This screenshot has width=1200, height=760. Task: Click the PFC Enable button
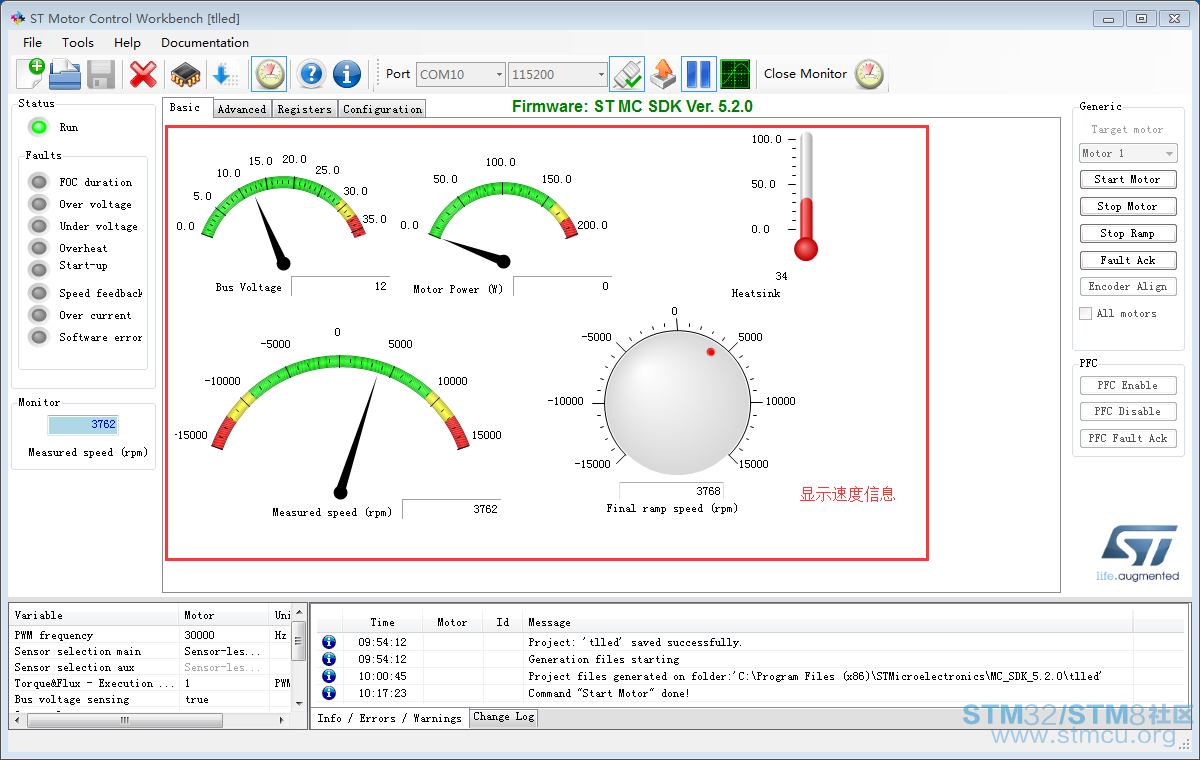click(1128, 385)
